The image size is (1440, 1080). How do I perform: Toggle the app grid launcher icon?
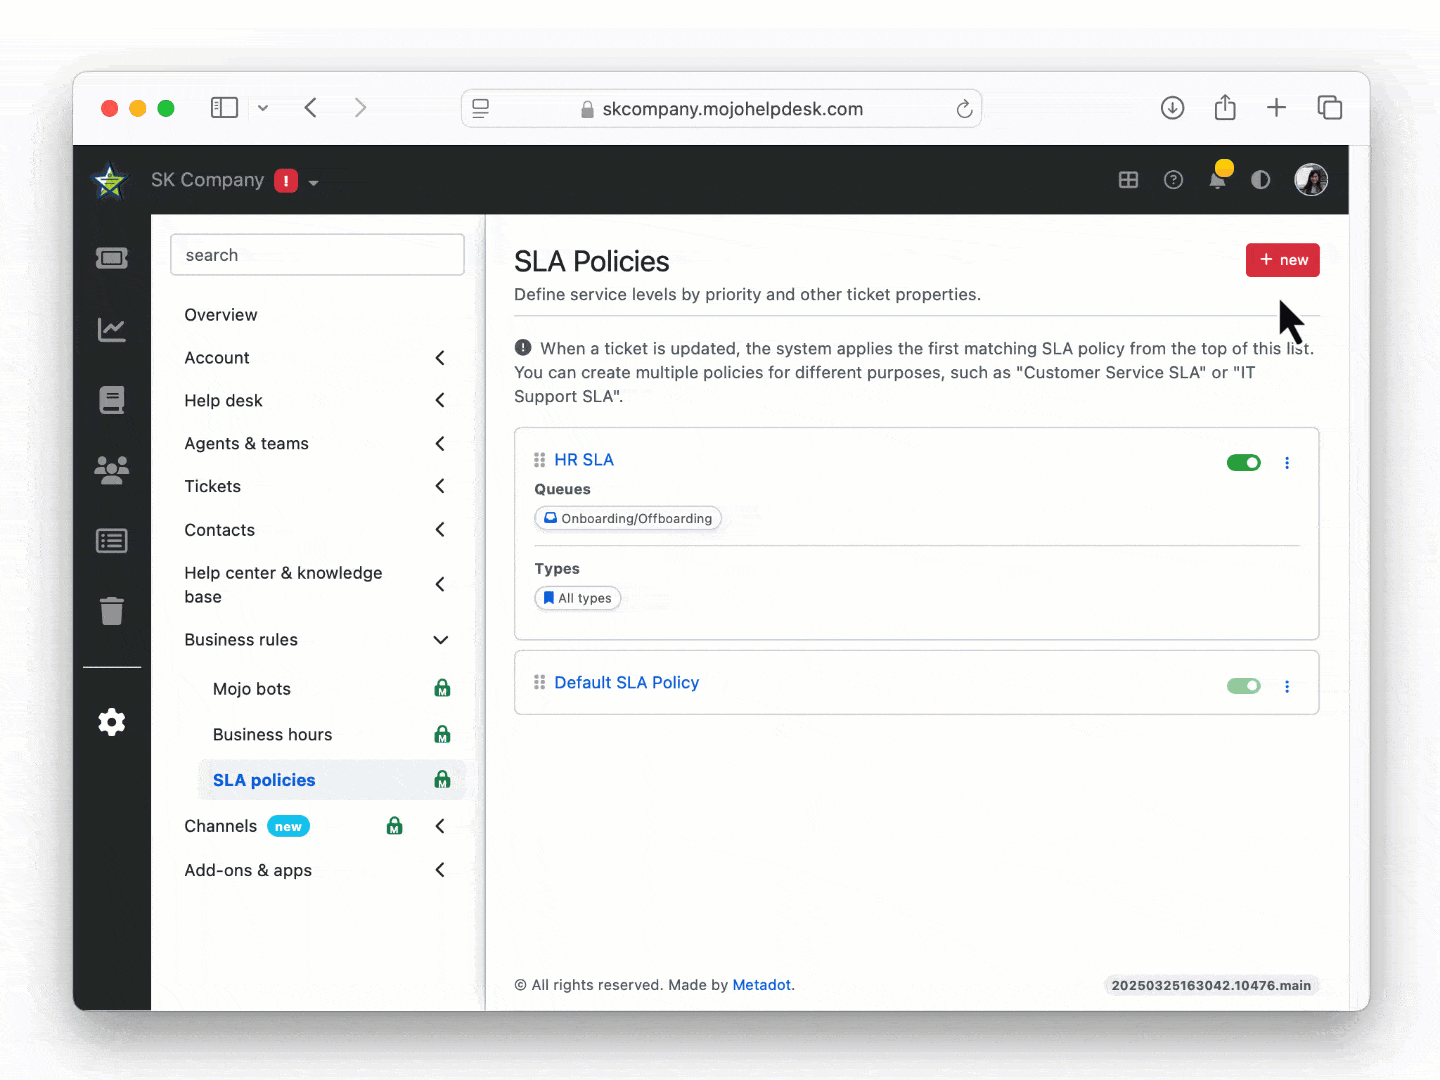coord(1129,180)
